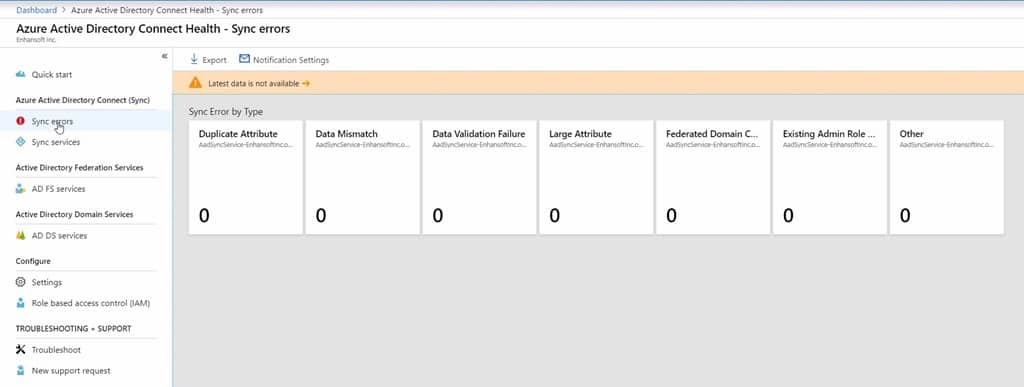This screenshot has width=1024, height=387.
Task: Open the Other error tile
Action: (x=947, y=177)
